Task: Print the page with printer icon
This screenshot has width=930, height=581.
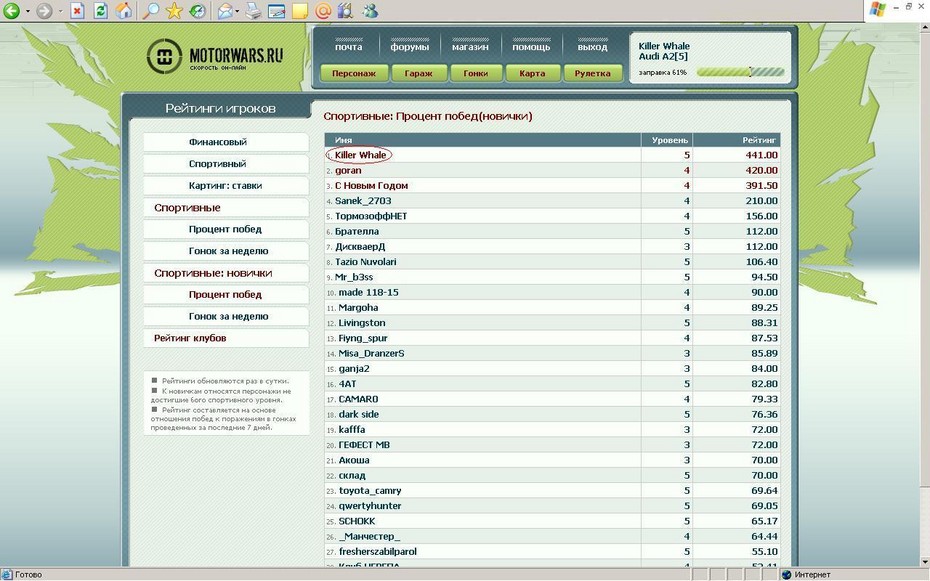Action: coord(253,11)
